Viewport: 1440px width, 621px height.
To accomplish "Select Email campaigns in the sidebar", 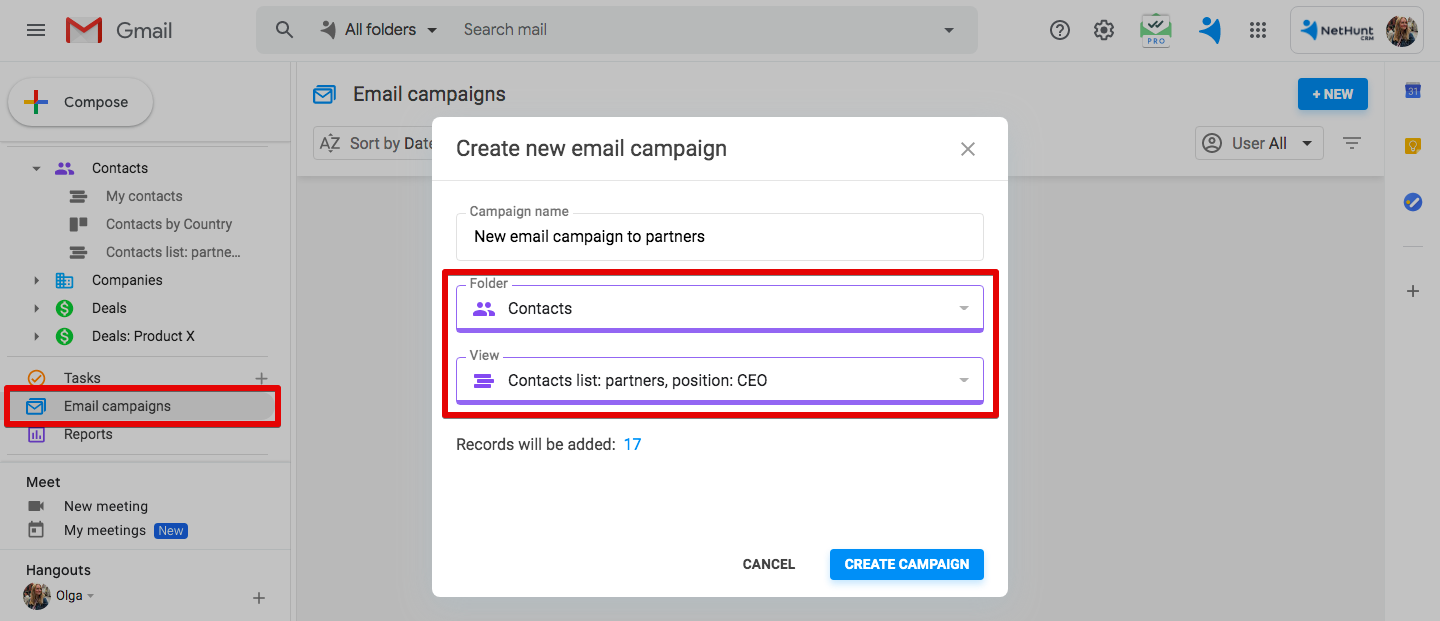I will coord(117,406).
